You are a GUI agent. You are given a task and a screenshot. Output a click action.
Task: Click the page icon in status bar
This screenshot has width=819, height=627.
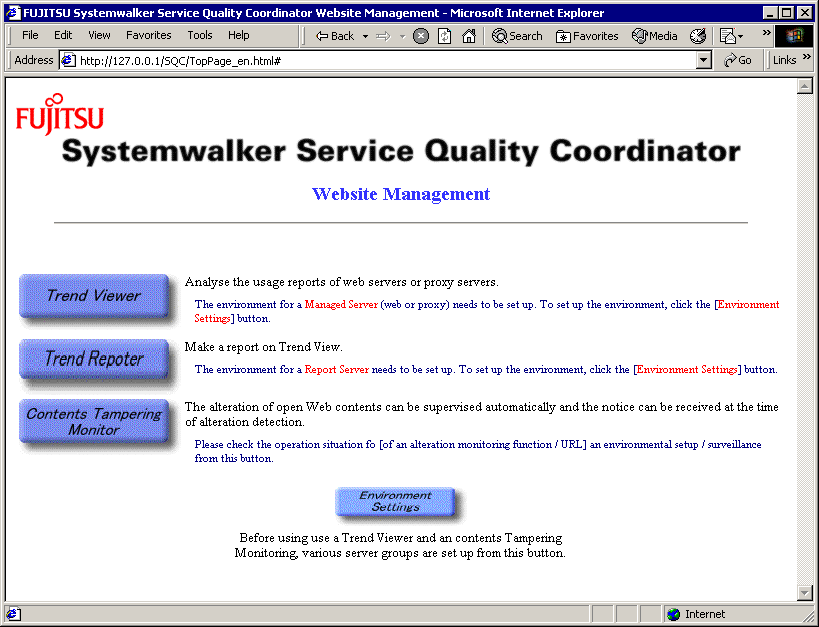13,614
